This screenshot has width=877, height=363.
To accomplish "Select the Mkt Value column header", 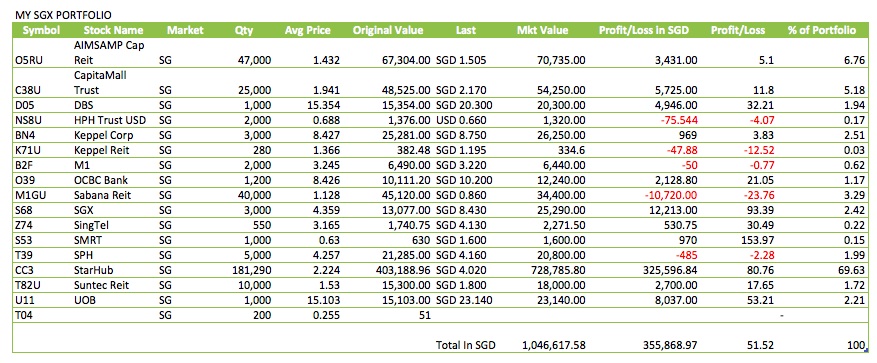I will [542, 30].
